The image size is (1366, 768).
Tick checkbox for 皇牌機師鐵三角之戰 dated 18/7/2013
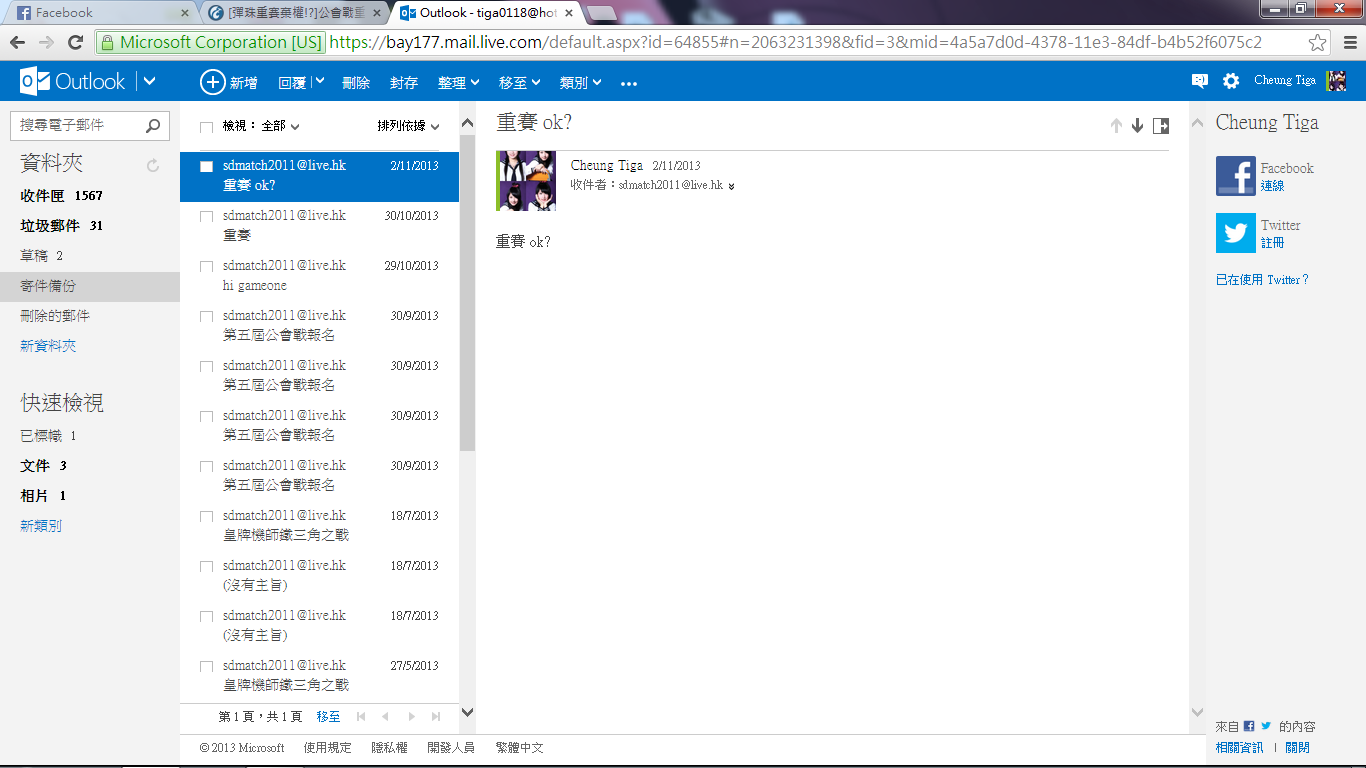206,516
